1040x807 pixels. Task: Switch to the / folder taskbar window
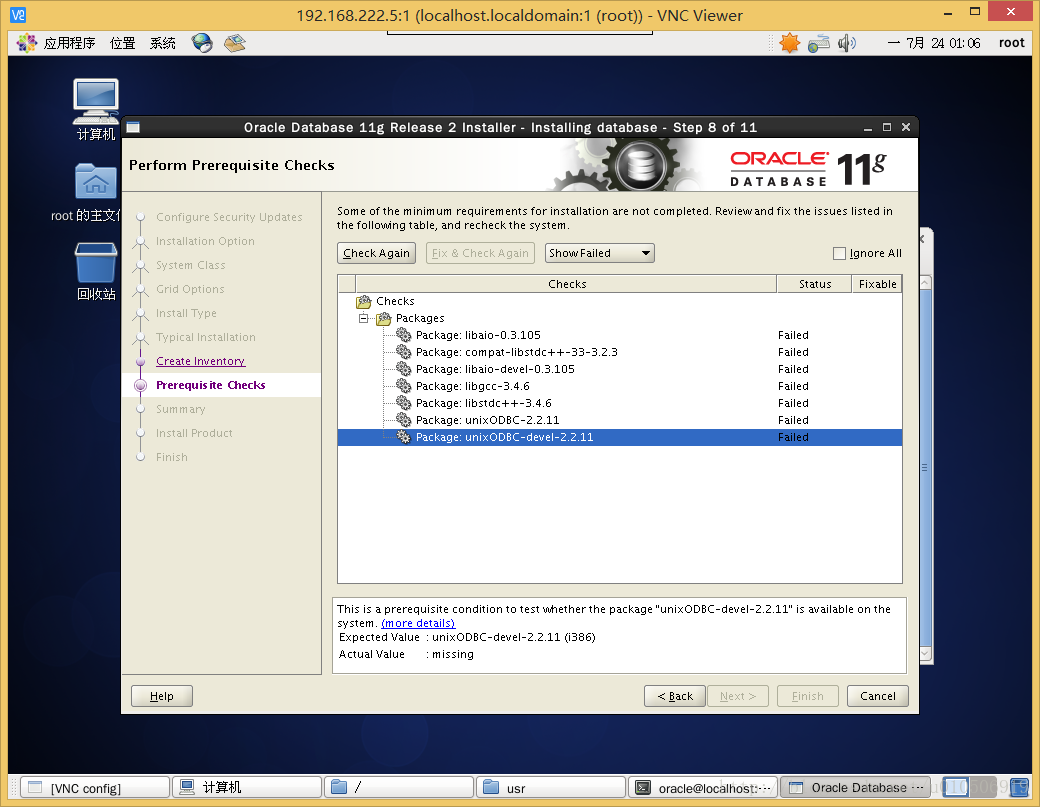(399, 788)
